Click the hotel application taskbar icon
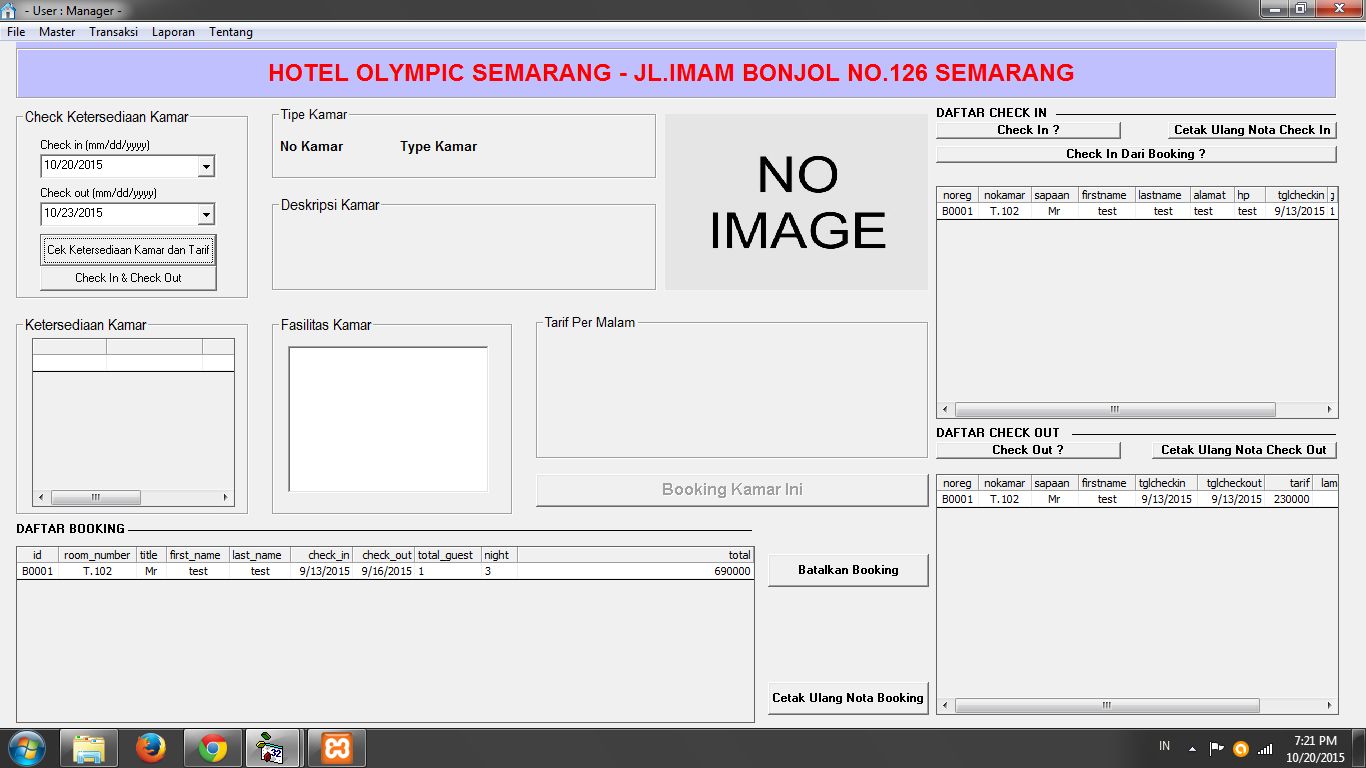This screenshot has height=768, width=1366. click(x=273, y=748)
